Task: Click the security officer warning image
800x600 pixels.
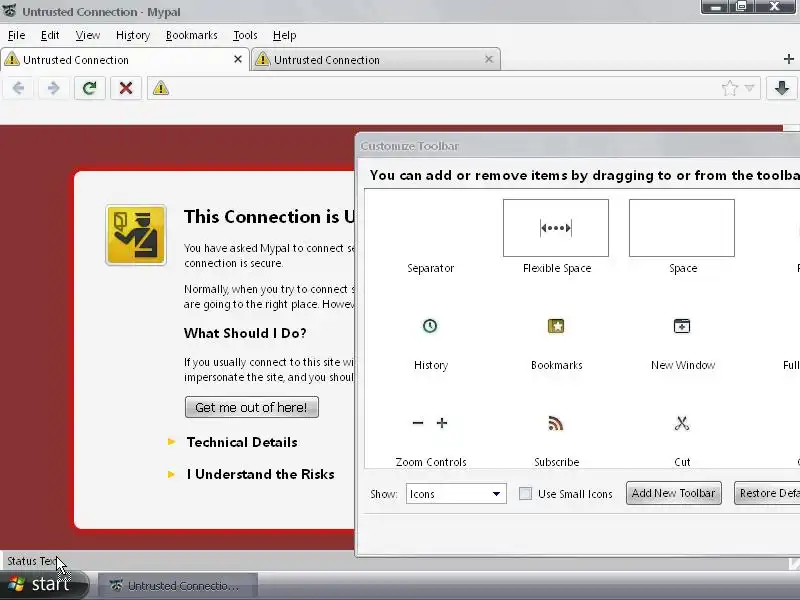Action: click(136, 235)
